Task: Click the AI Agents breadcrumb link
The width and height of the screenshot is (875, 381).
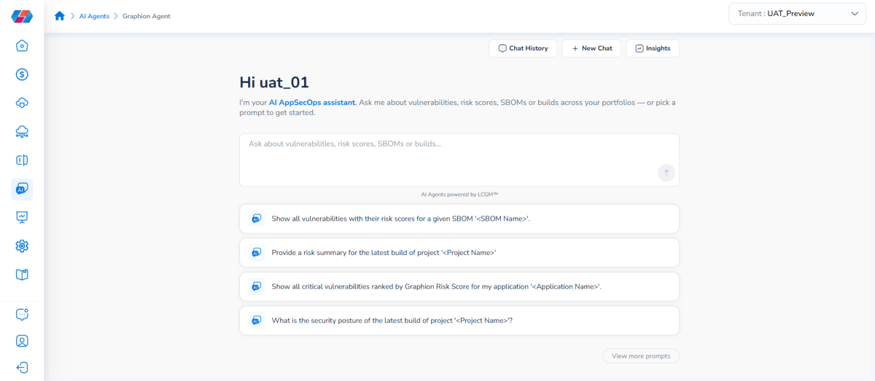Action: click(x=94, y=16)
